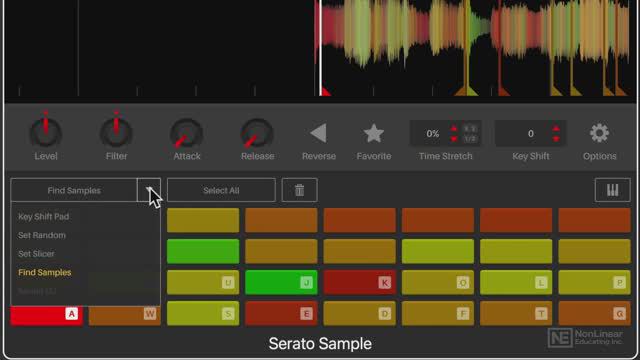
Task: Choose Key Shift Pad from menu
Action: coord(44,217)
